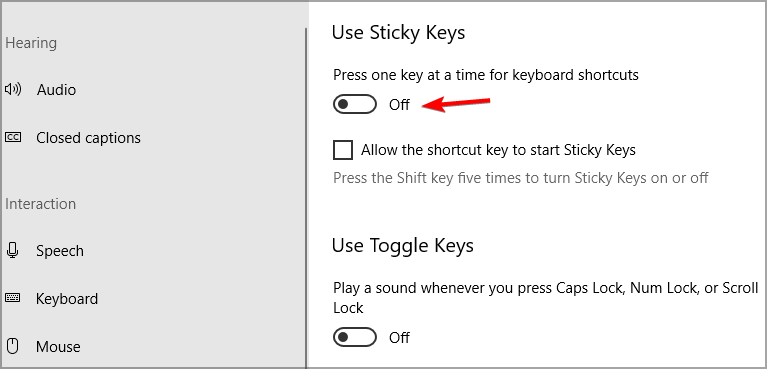
Task: Click Off label beside Sticky Keys switch
Action: pos(399,105)
